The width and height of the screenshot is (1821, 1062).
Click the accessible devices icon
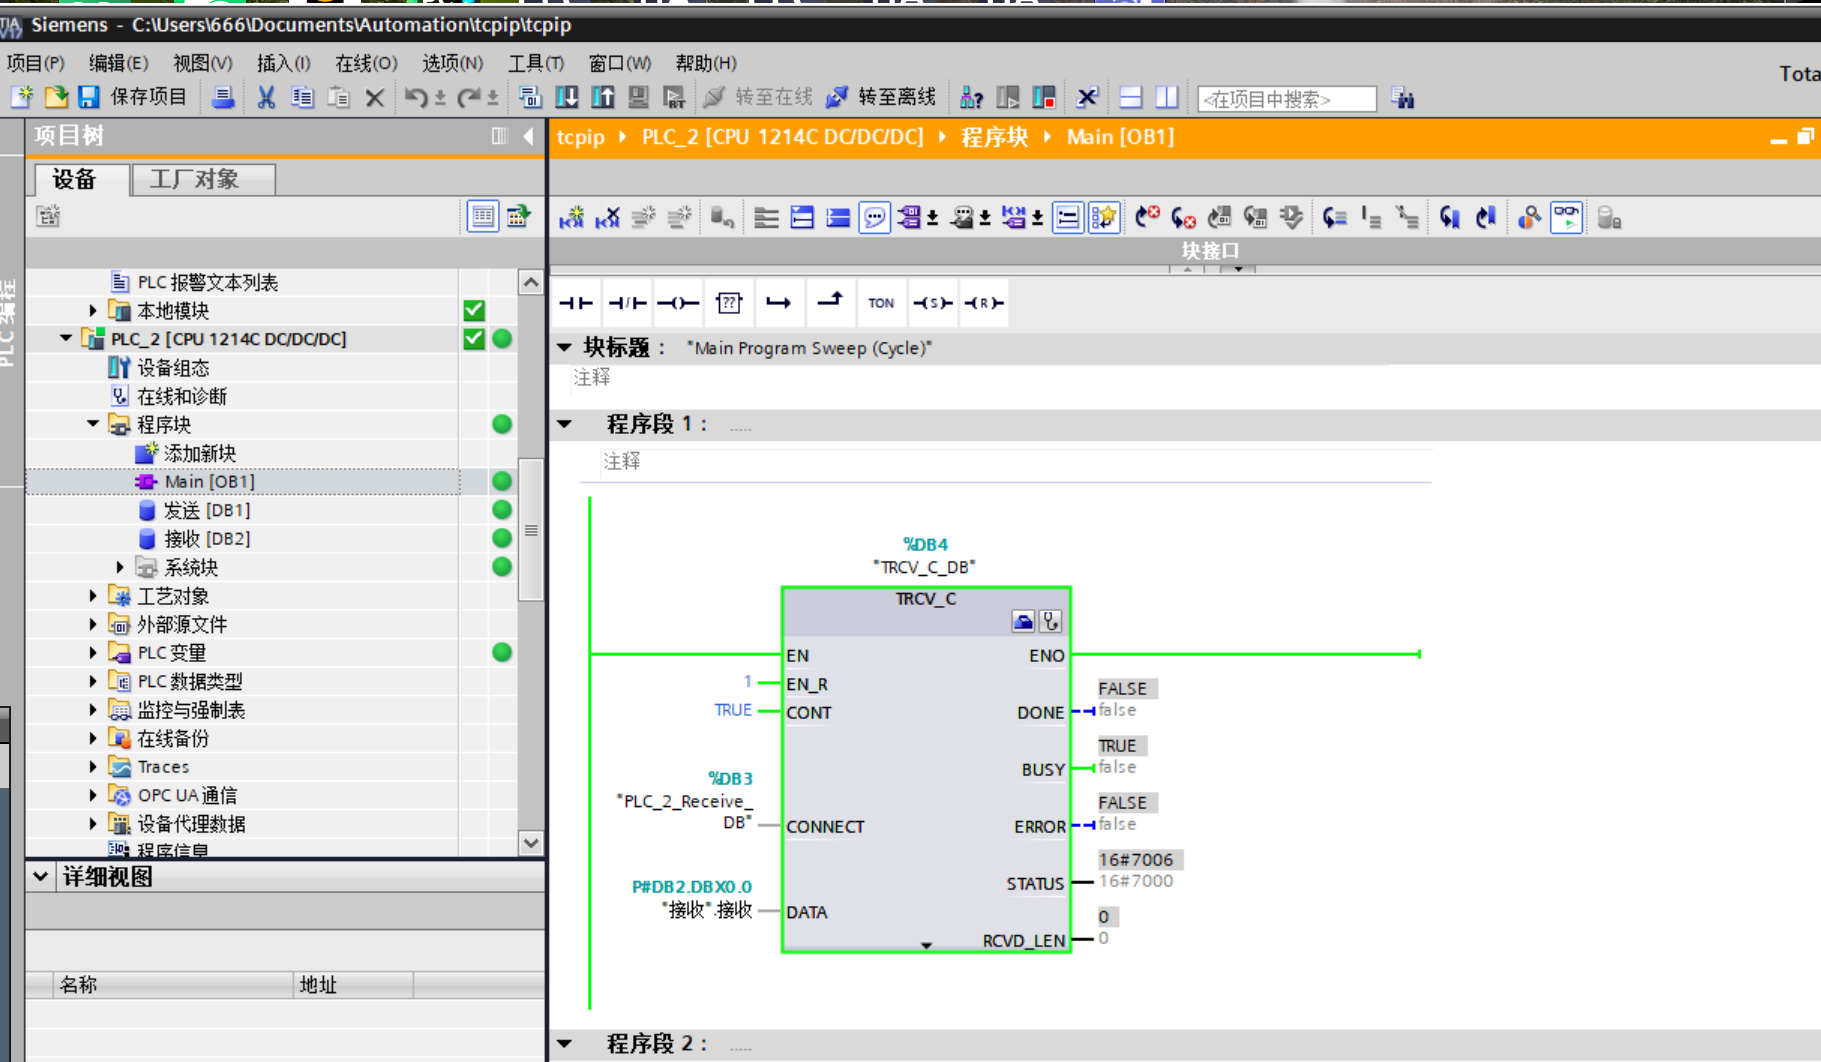point(970,97)
